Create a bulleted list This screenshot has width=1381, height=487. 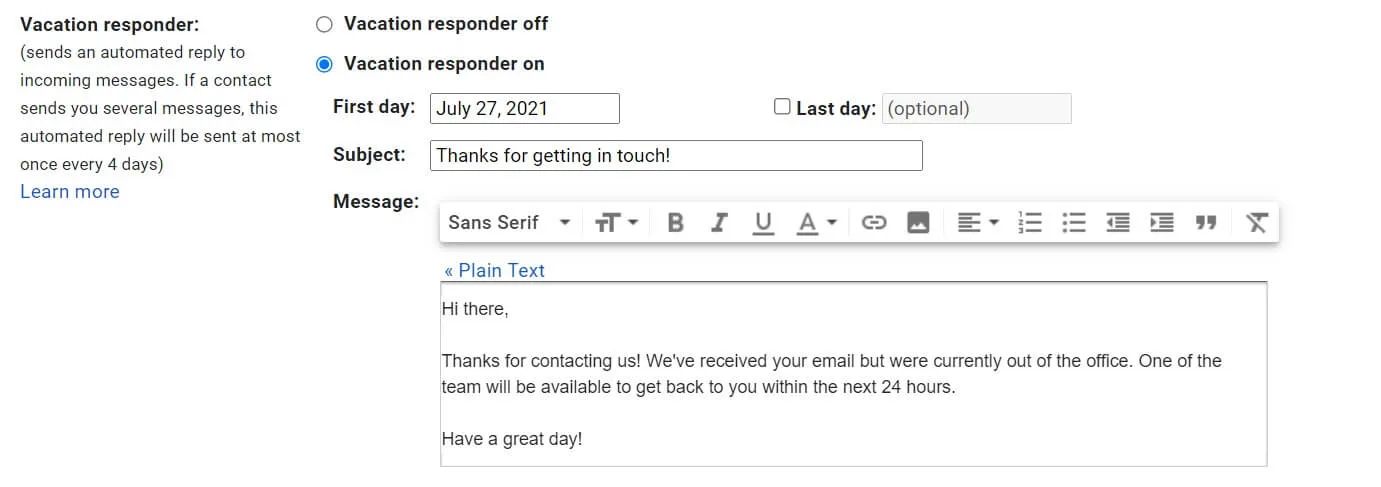pos(1074,223)
